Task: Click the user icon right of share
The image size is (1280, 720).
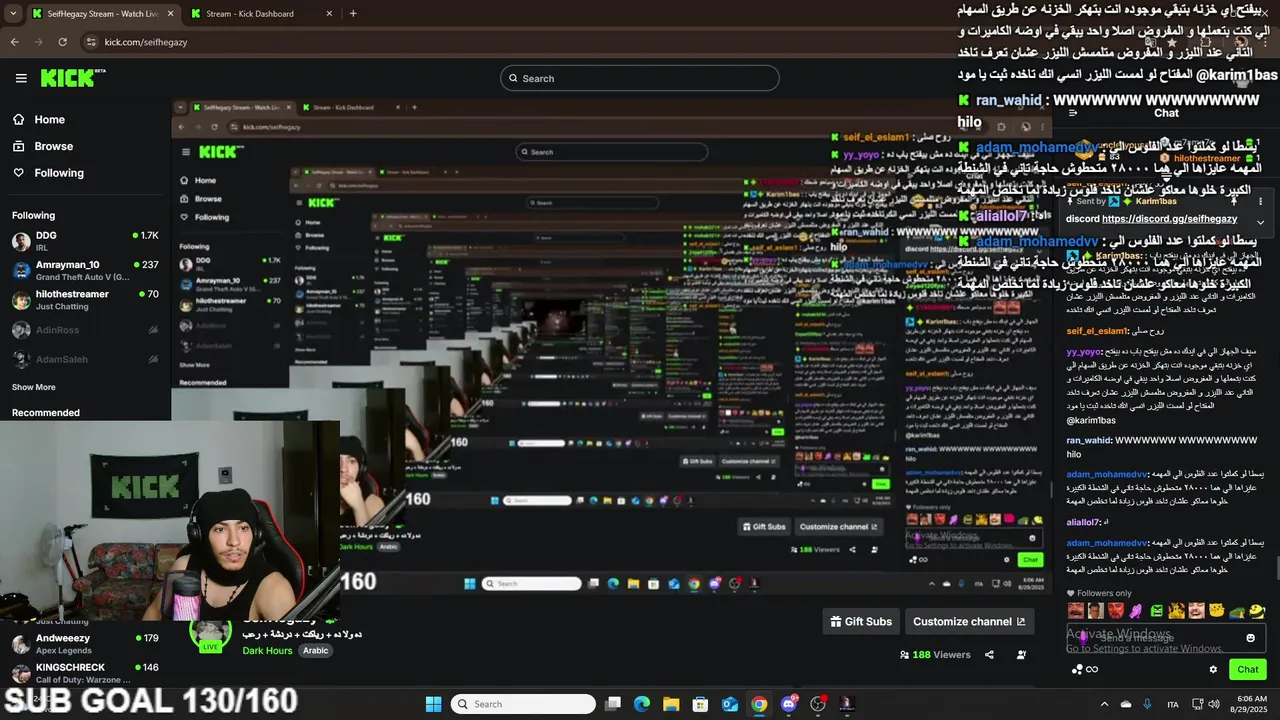Action: click(x=1021, y=655)
